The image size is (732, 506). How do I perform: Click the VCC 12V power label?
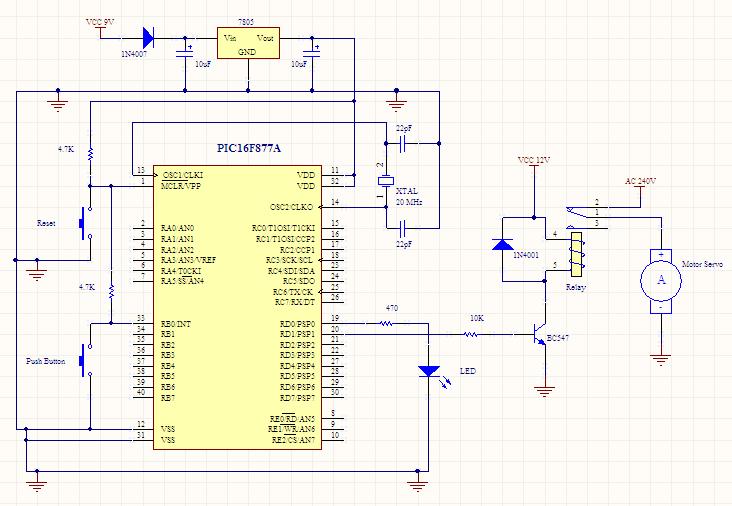point(532,159)
